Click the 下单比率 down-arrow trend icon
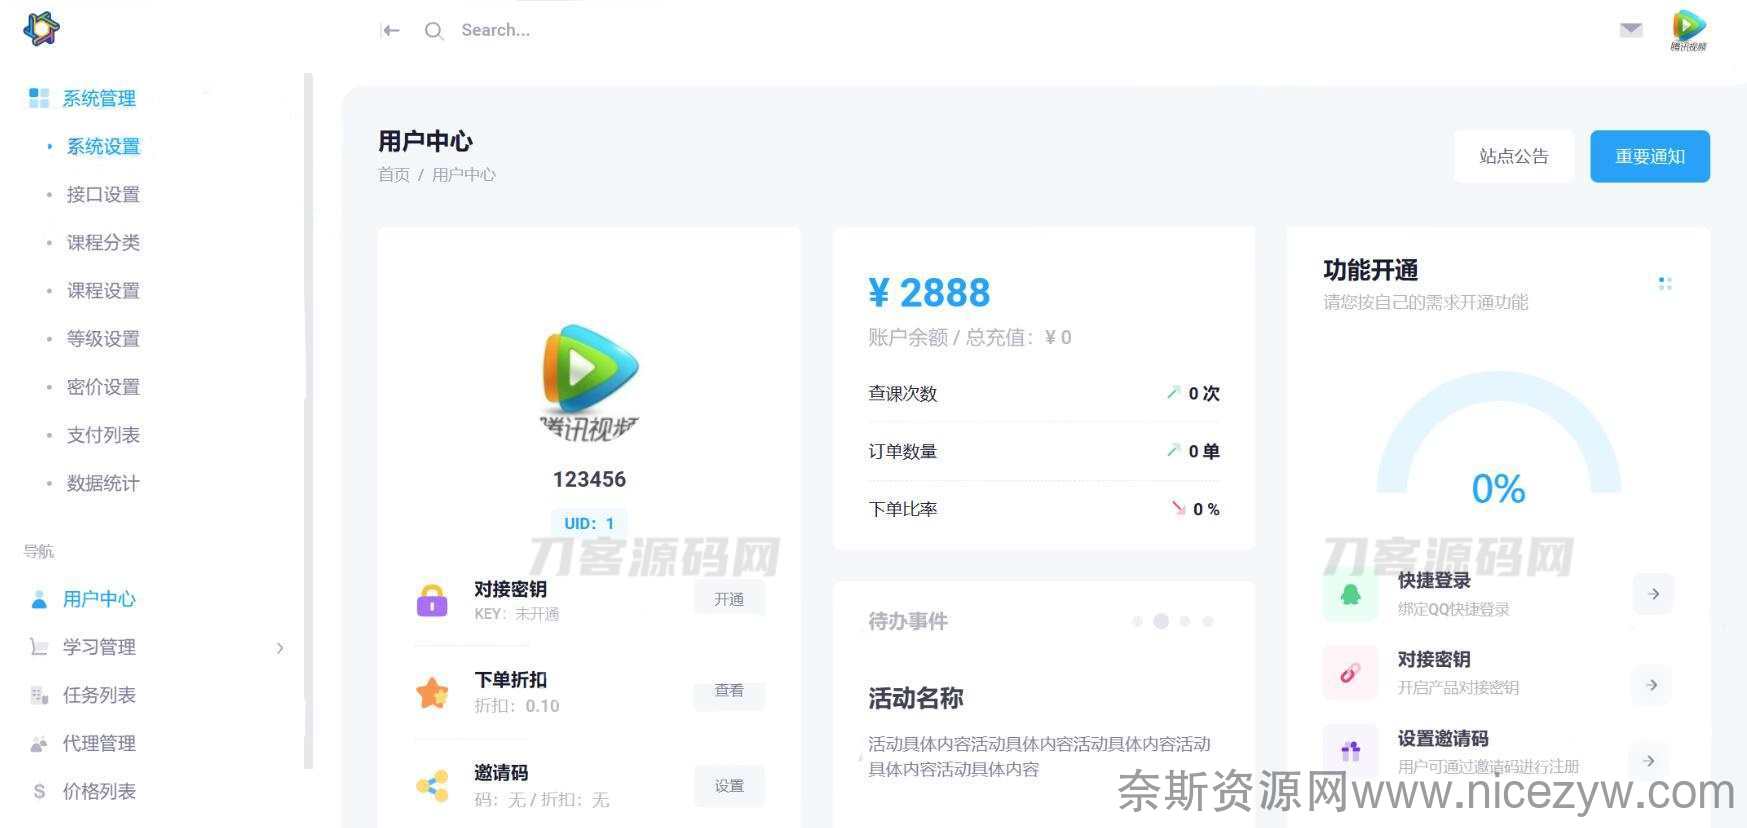1747x828 pixels. pos(1178,508)
